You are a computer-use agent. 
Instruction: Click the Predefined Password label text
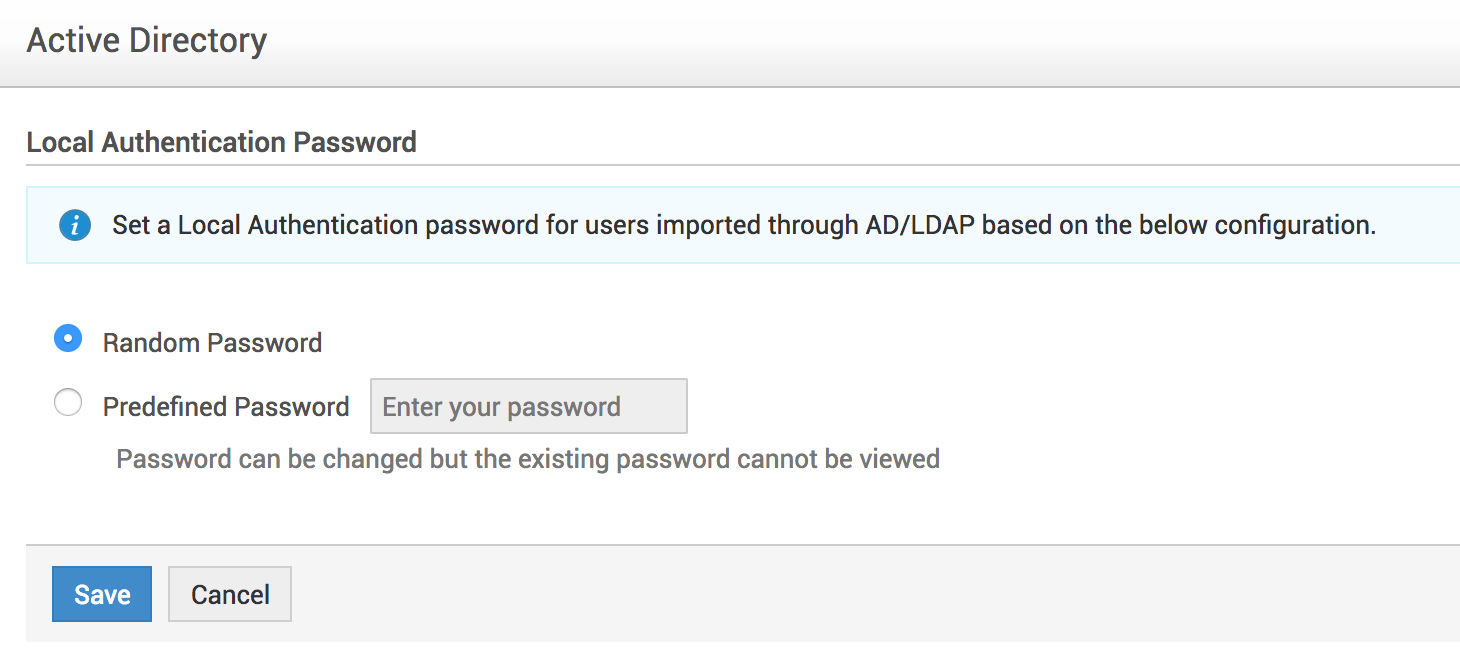(x=226, y=407)
